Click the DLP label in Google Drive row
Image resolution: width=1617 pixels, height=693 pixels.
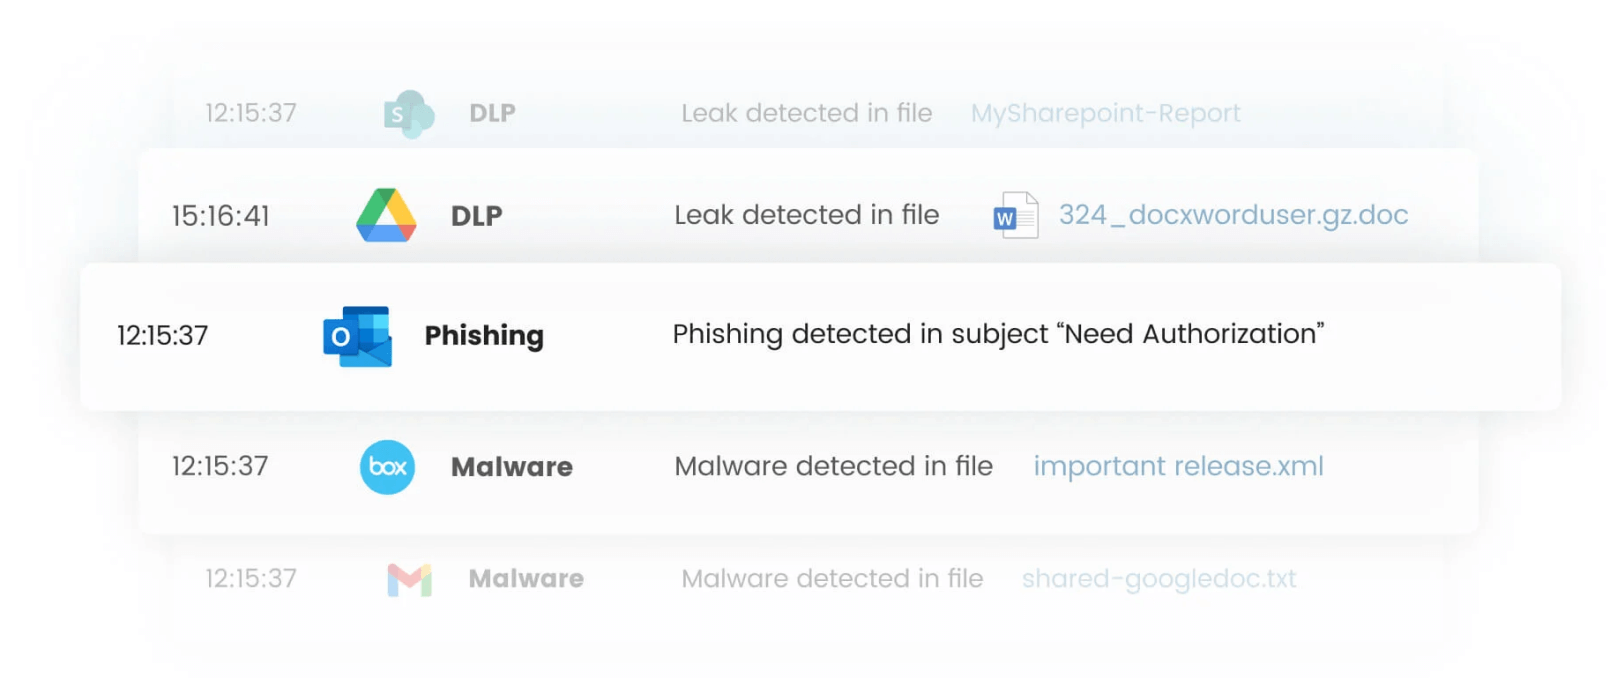tap(477, 216)
